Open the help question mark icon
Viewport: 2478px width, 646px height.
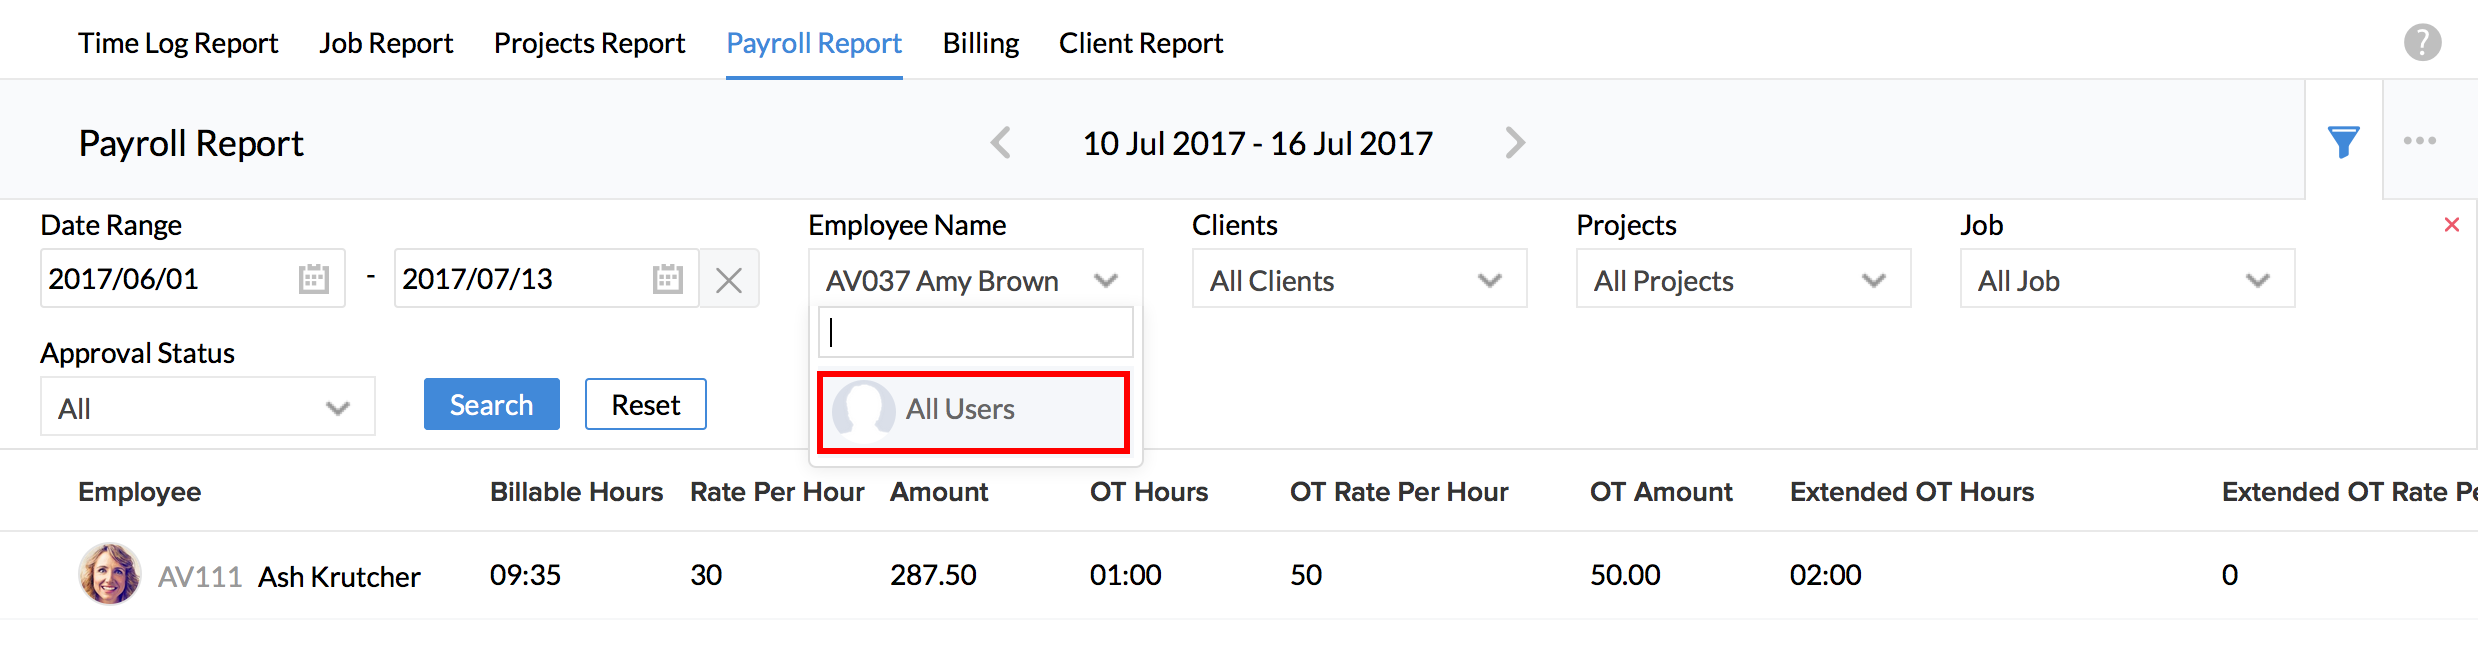pos(2422,42)
